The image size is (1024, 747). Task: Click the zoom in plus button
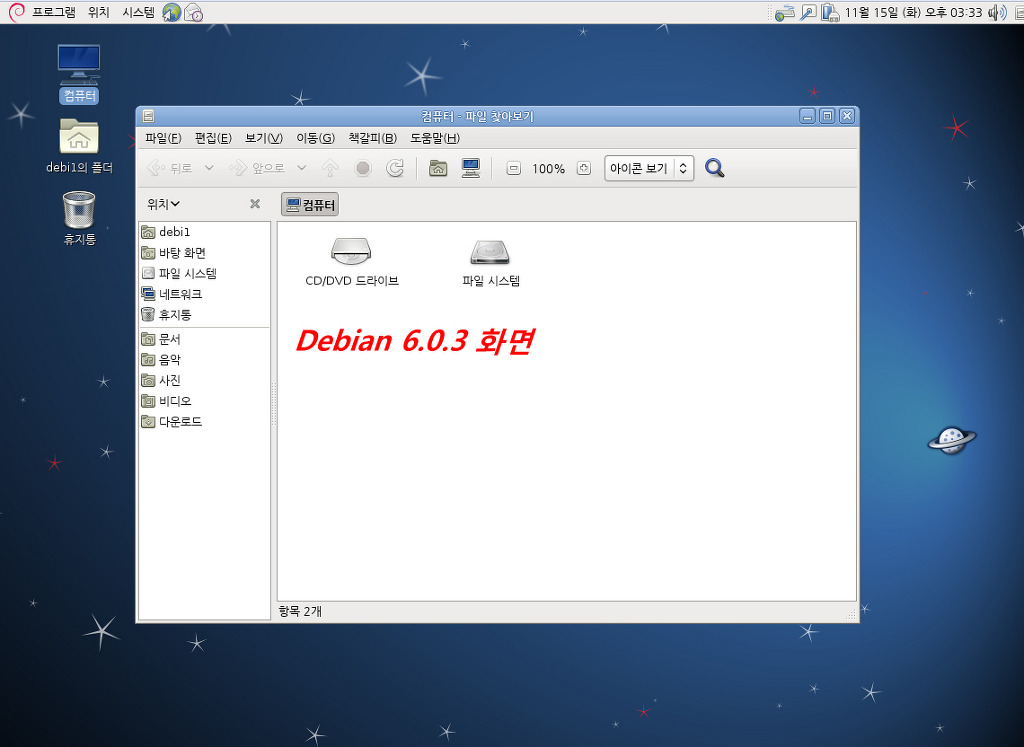(584, 169)
